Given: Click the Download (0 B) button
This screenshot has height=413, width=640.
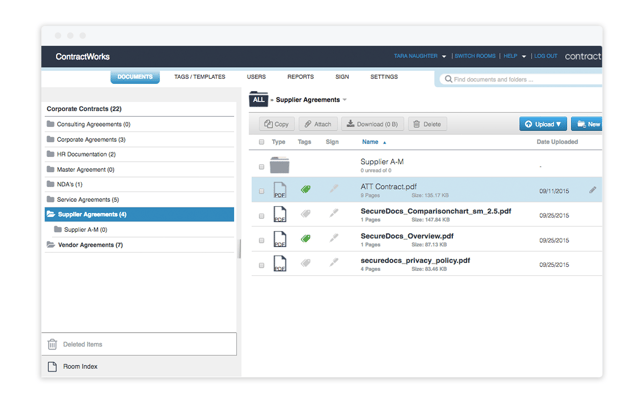Looking at the screenshot, I should tap(372, 124).
